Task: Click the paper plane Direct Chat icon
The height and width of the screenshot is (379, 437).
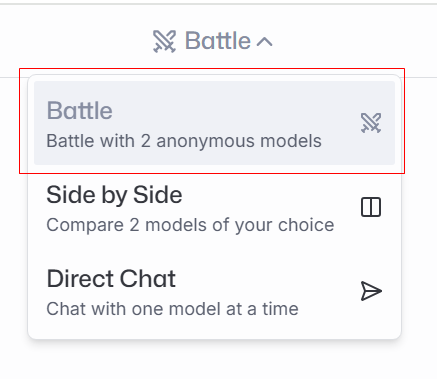Action: pos(371,291)
